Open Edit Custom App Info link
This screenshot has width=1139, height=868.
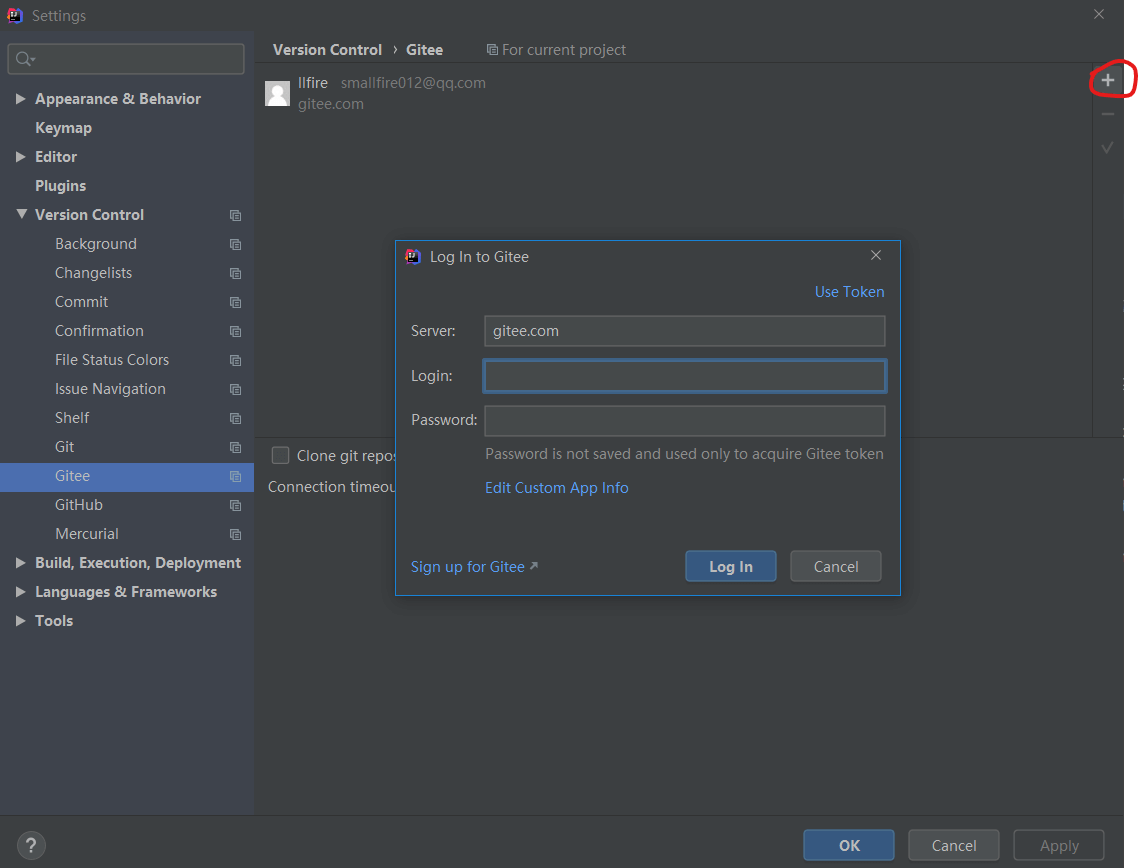[556, 488]
